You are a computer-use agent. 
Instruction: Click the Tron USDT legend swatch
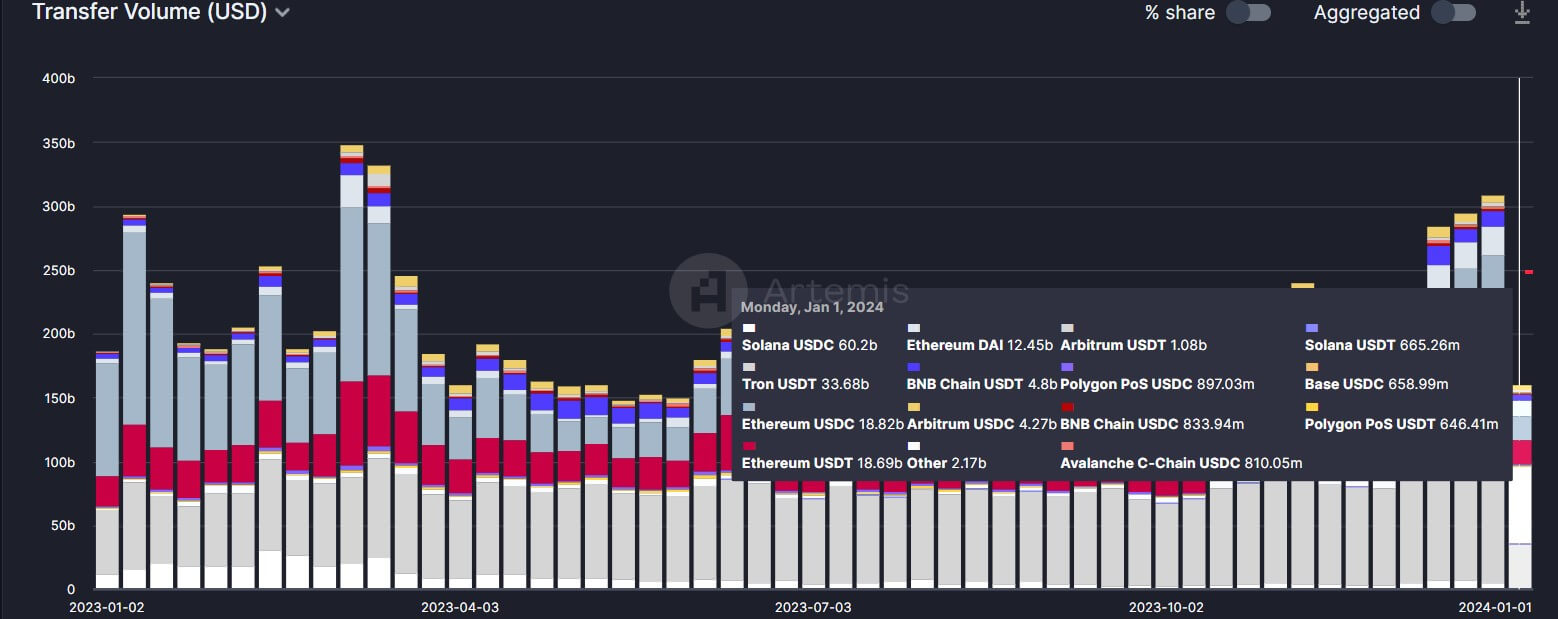click(749, 367)
